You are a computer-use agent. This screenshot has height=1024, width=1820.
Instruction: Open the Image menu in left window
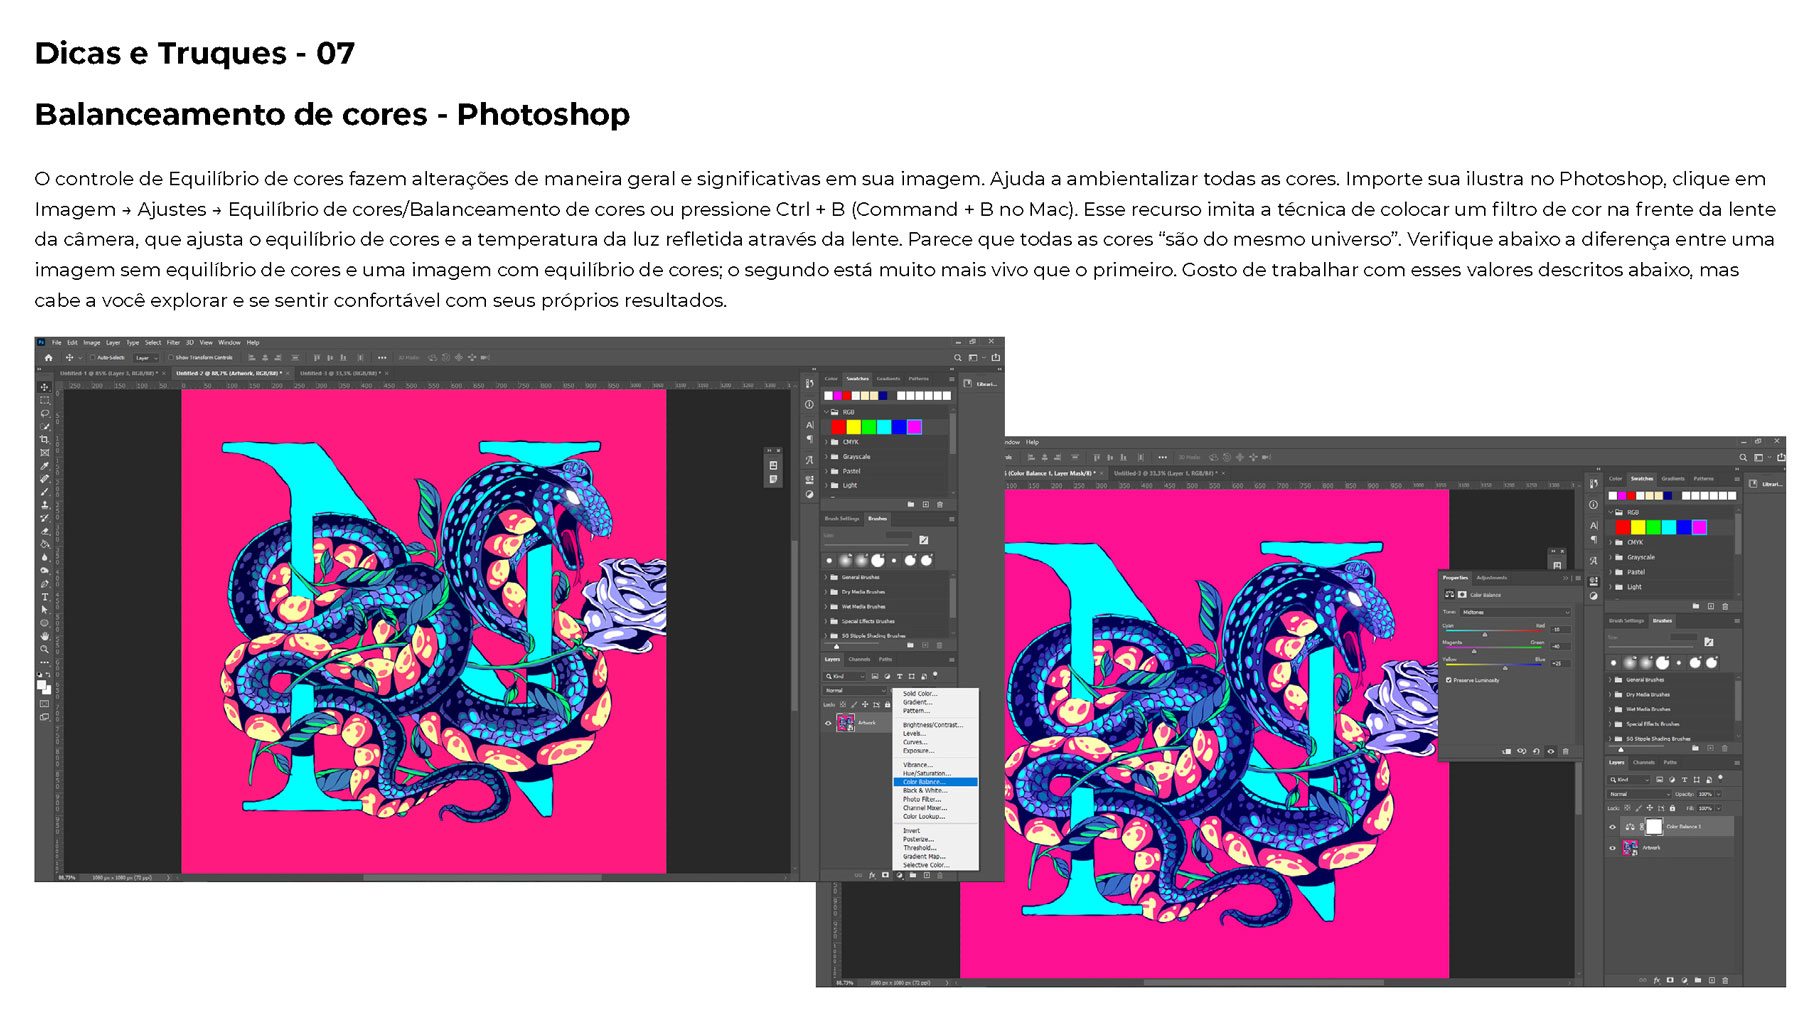tap(92, 343)
